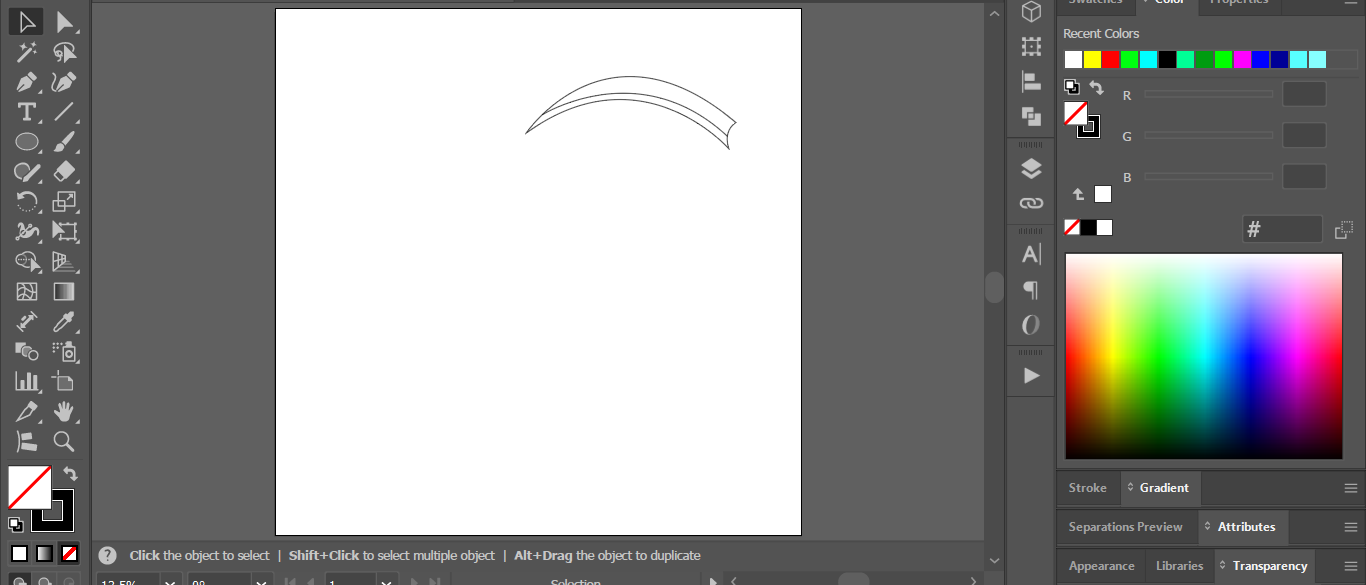Choose the Perspective Grid tool
1366x585 pixels.
tap(65, 262)
